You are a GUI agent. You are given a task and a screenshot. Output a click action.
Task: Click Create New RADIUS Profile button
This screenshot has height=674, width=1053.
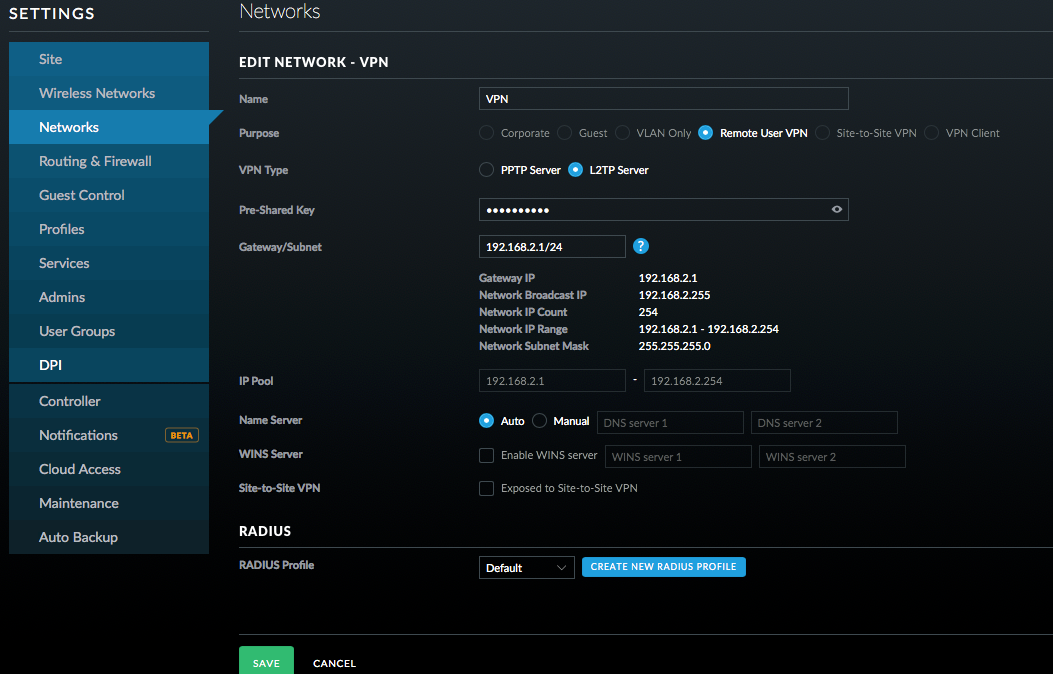(663, 567)
